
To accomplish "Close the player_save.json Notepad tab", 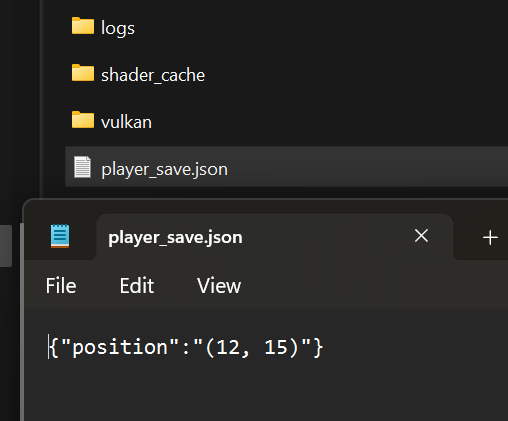I will click(x=421, y=236).
